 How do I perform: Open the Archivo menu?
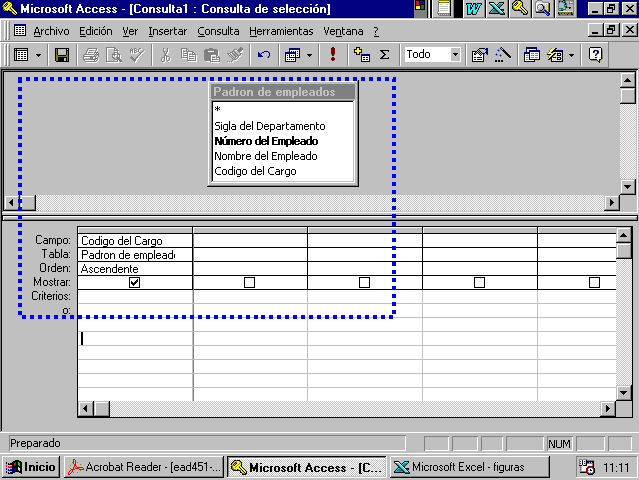[x=51, y=31]
